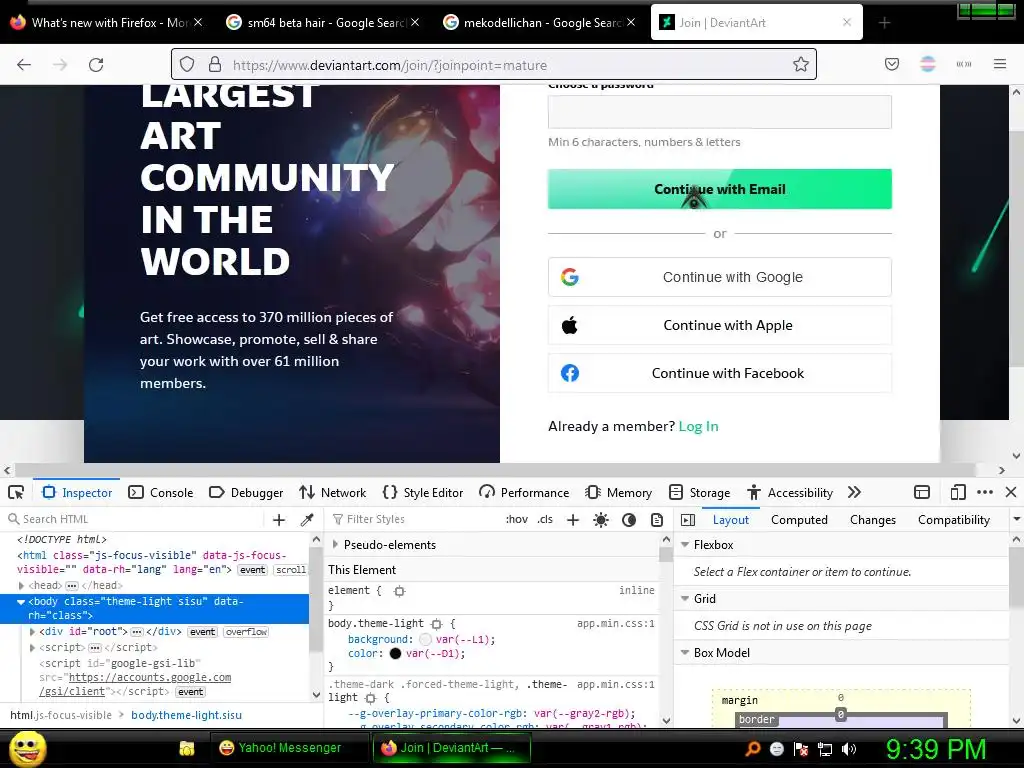Expand the head element node

[x=22, y=586]
